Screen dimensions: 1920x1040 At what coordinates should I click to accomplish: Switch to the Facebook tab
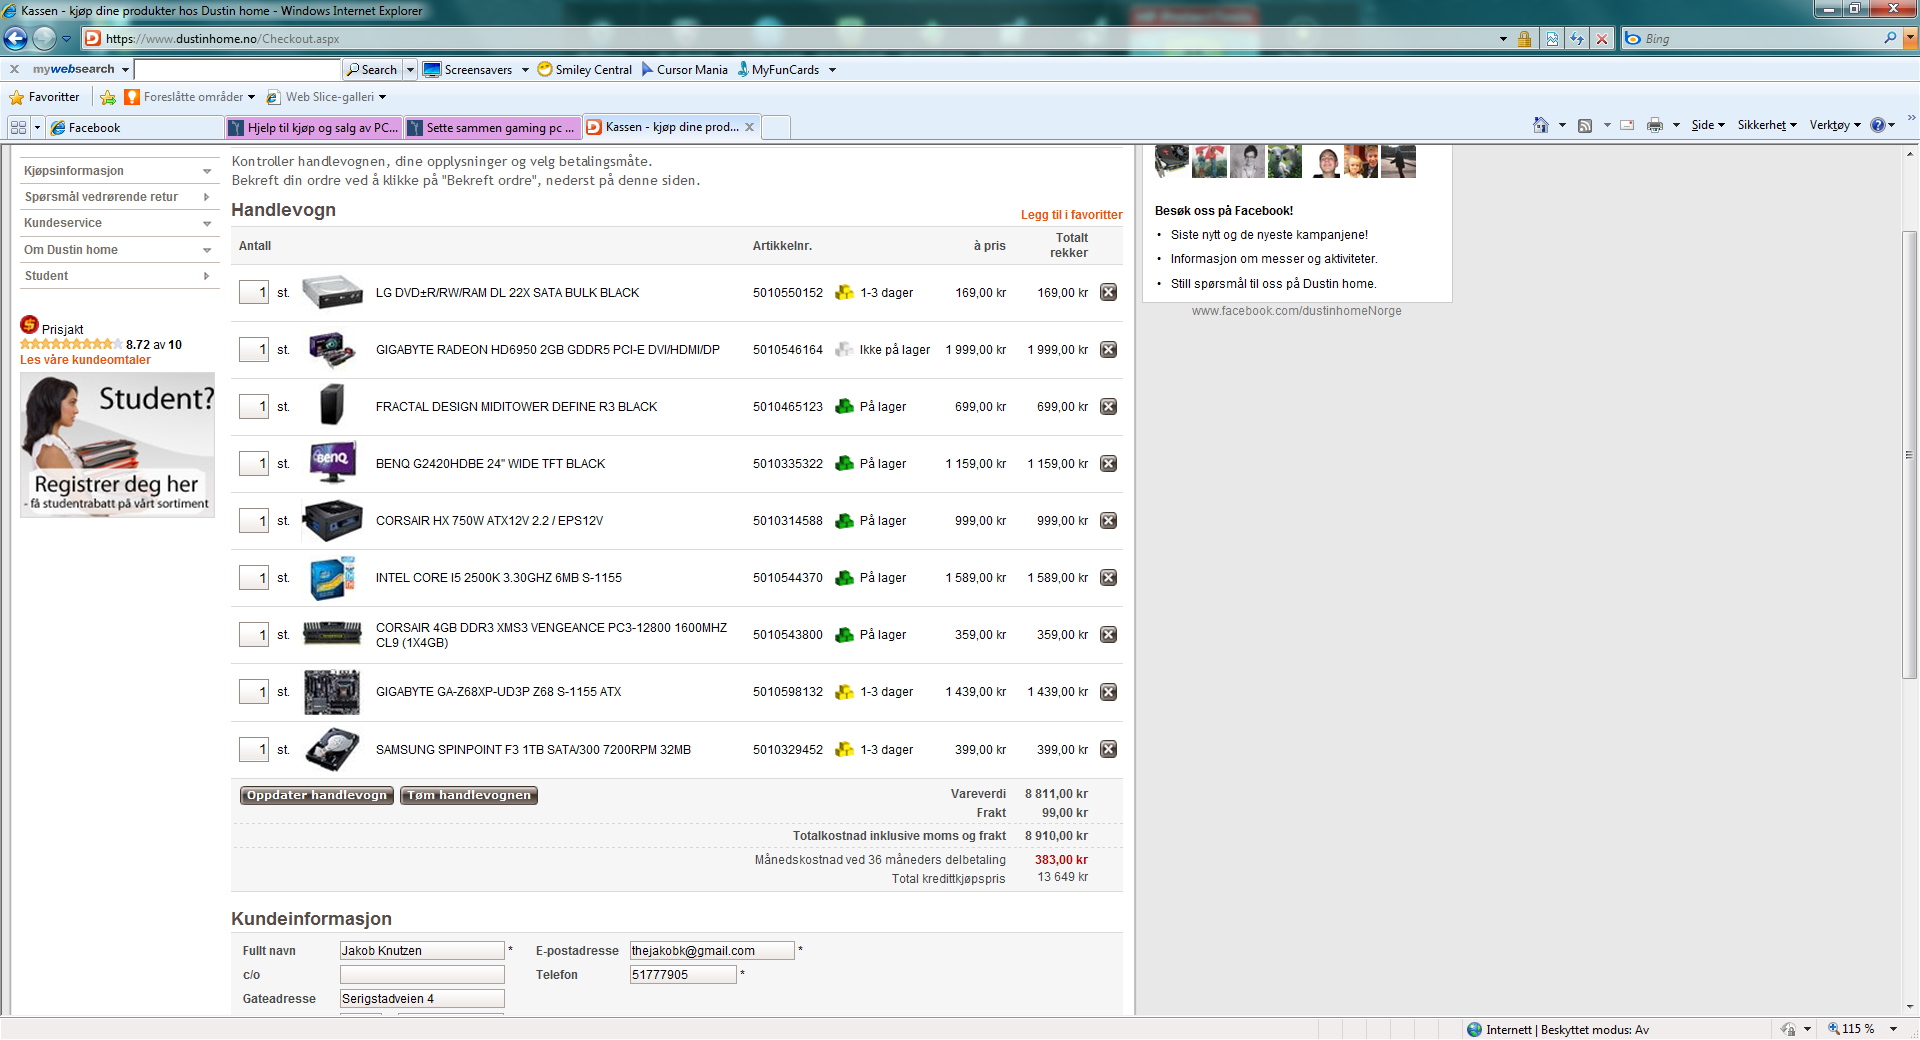pyautogui.click(x=135, y=127)
